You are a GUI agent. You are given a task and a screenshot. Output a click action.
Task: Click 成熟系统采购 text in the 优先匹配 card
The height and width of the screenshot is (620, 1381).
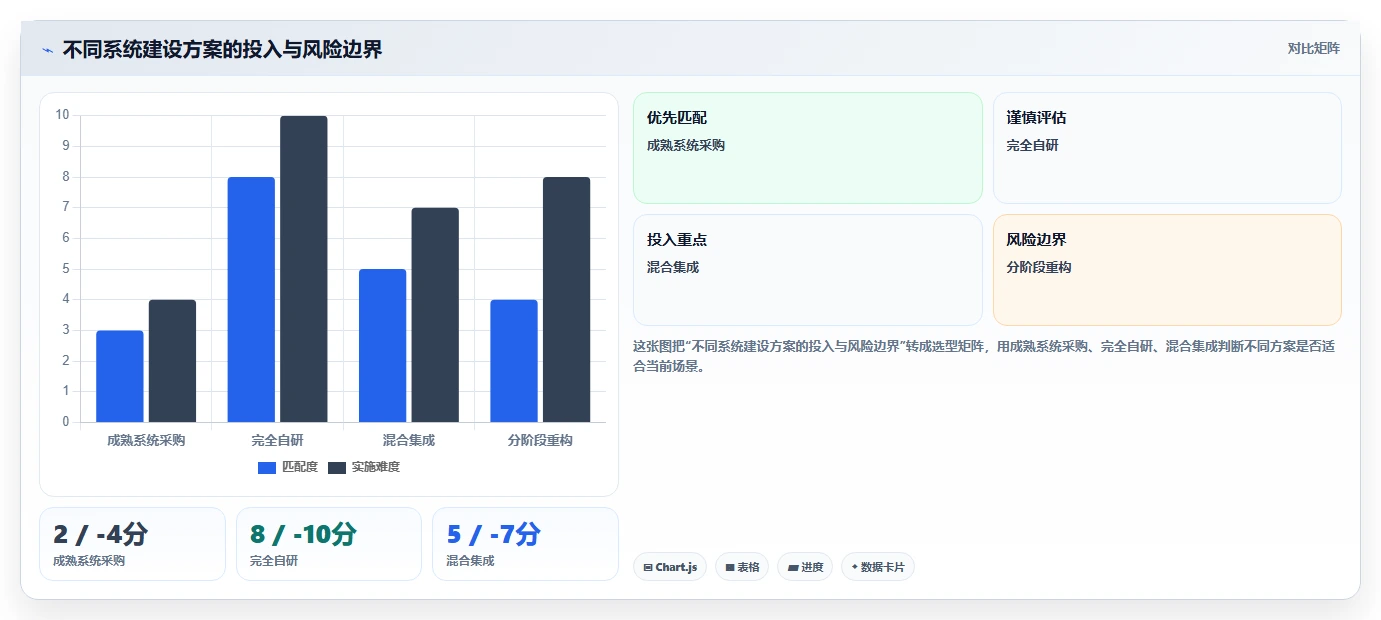[686, 145]
